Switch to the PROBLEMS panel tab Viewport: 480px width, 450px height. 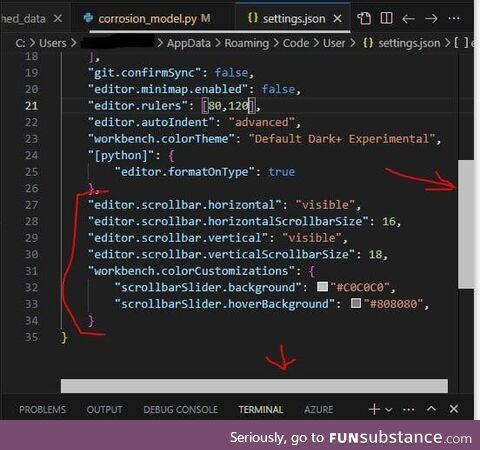(x=42, y=409)
